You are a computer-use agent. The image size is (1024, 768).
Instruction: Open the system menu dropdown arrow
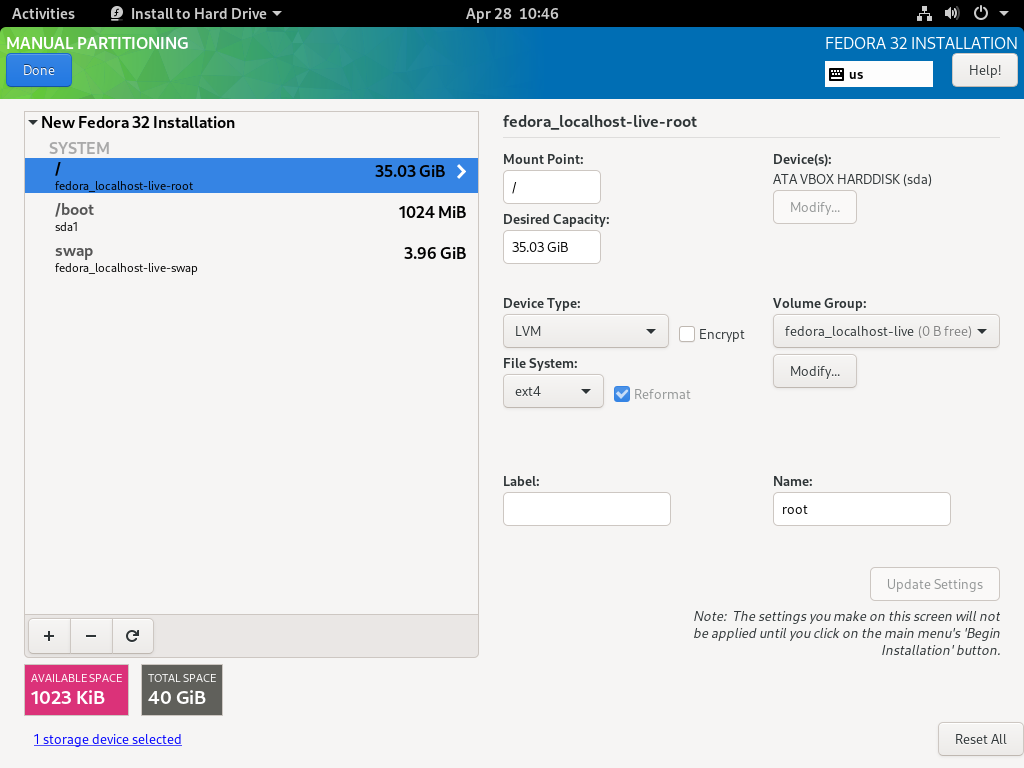pyautogui.click(x=1004, y=13)
